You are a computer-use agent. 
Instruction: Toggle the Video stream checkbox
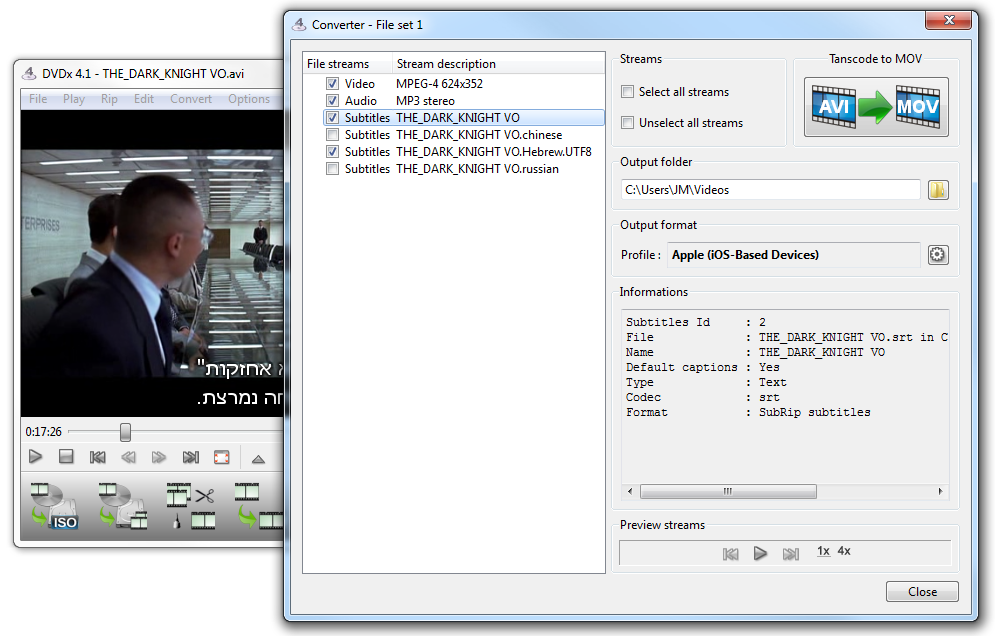point(332,84)
